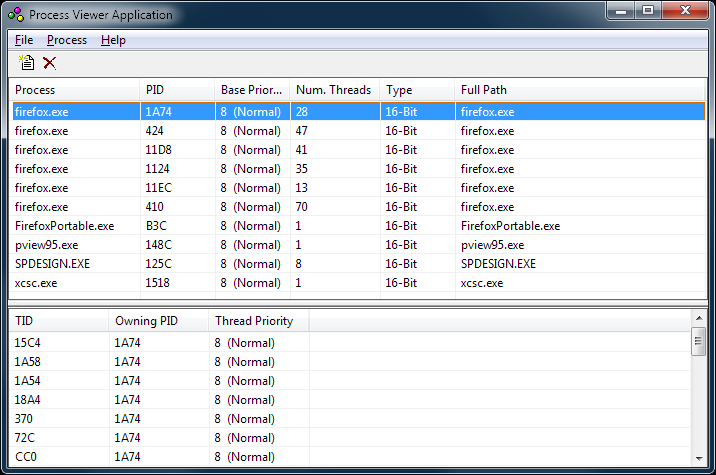This screenshot has height=475, width=716.
Task: Select the FirefoxPortable.exe process name
Action: coord(64,226)
